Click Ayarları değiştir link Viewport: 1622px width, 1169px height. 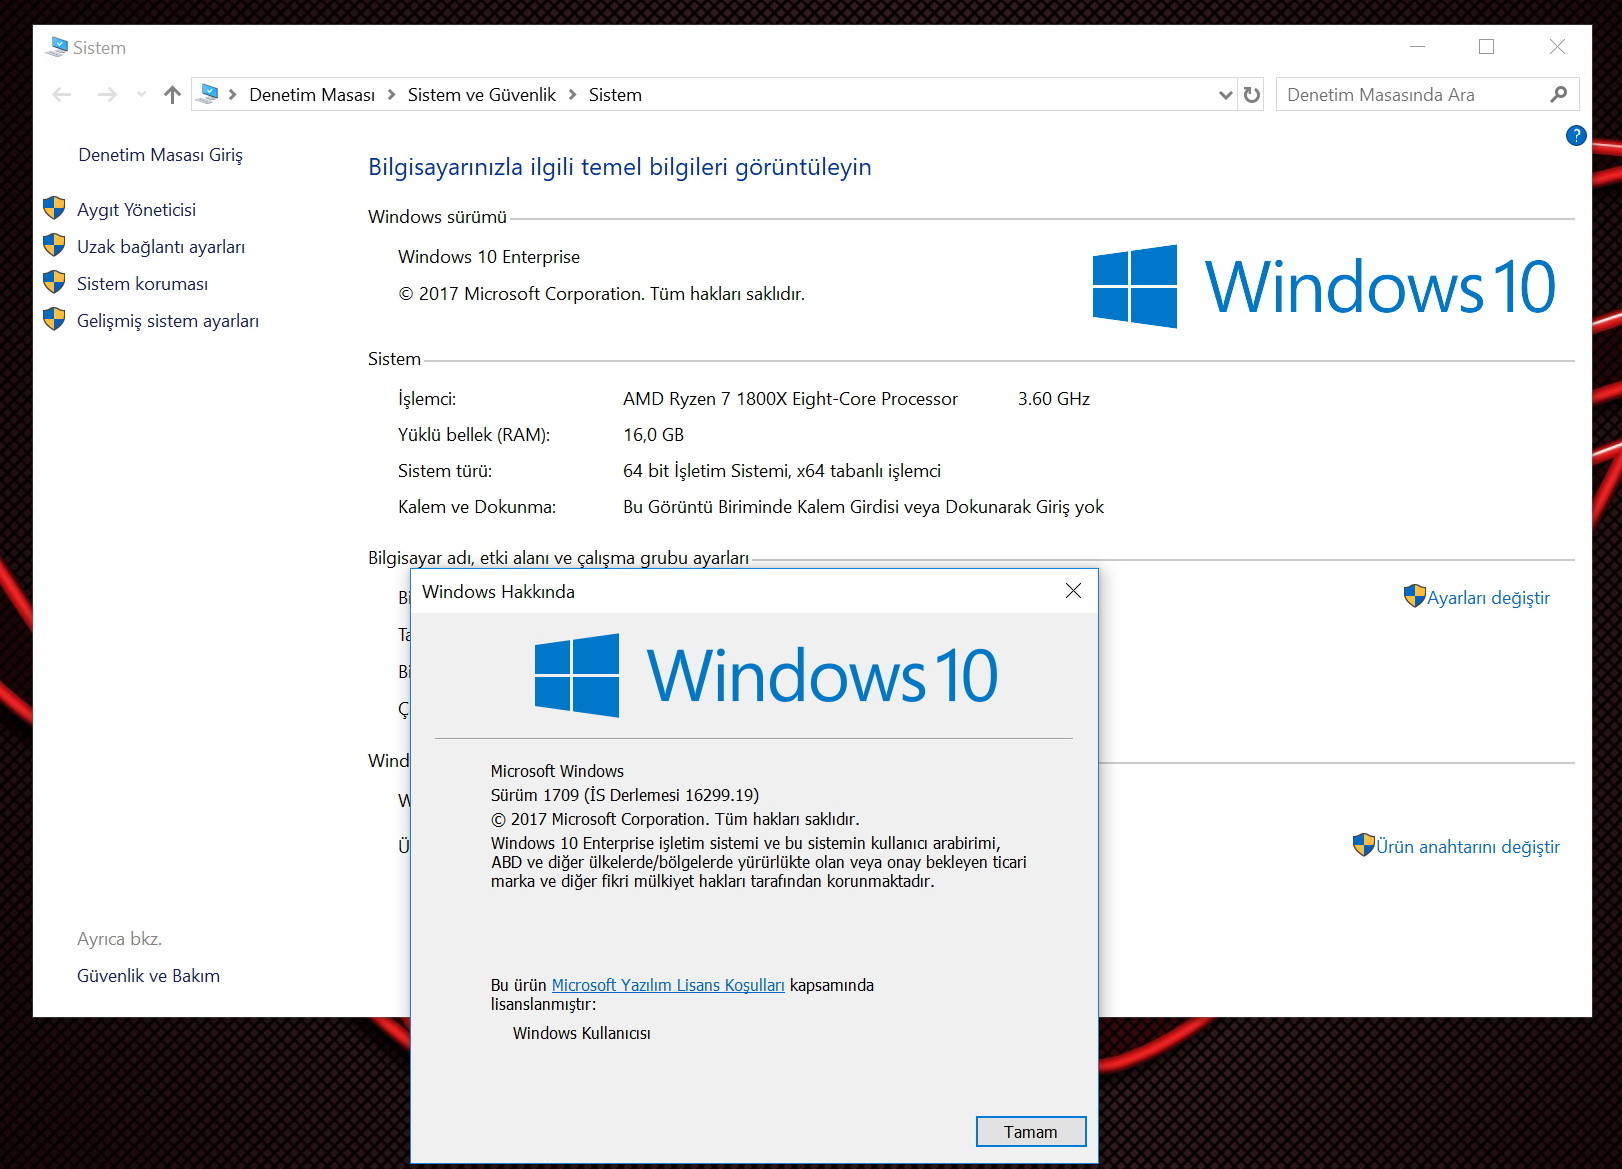coord(1488,598)
